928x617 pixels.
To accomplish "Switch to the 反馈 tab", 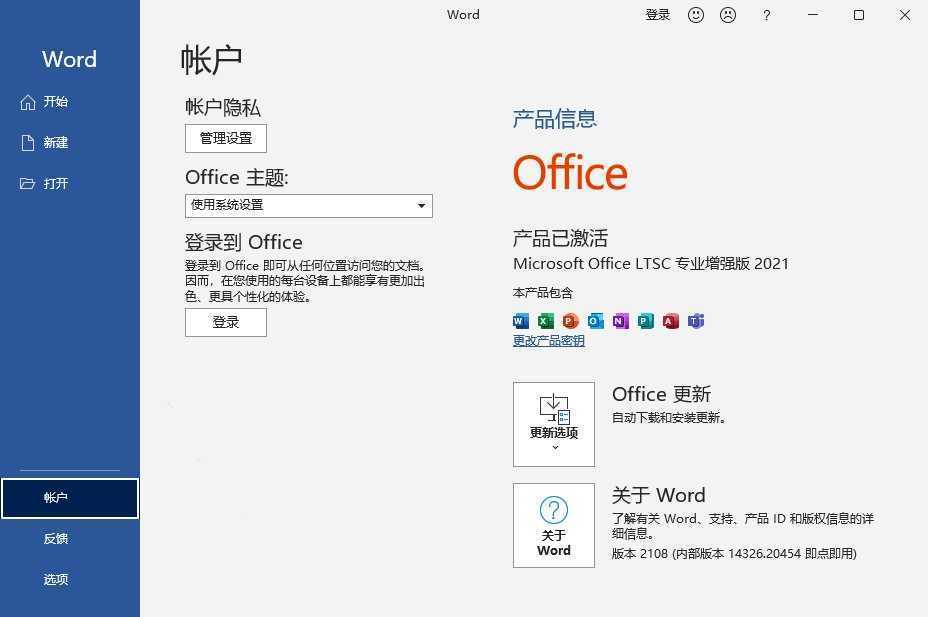I will [55, 538].
